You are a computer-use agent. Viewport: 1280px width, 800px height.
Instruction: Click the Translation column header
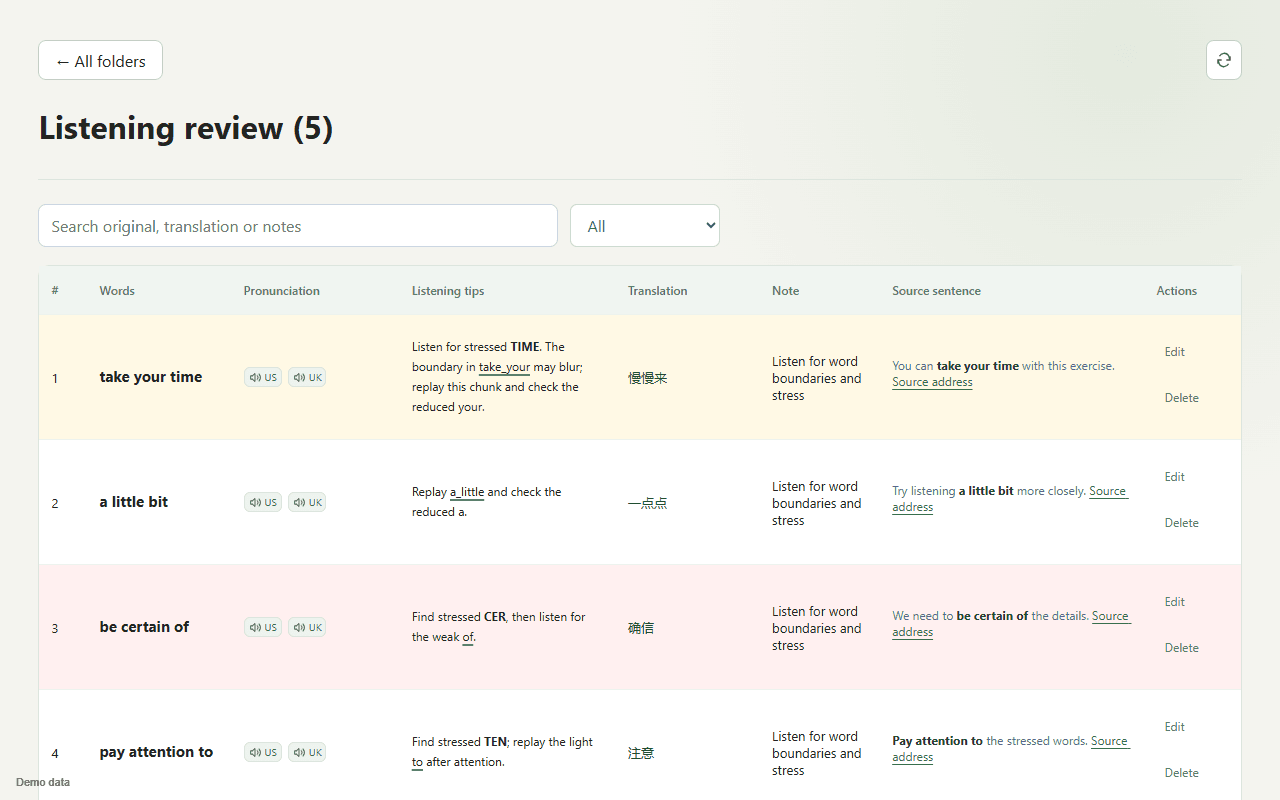click(657, 291)
